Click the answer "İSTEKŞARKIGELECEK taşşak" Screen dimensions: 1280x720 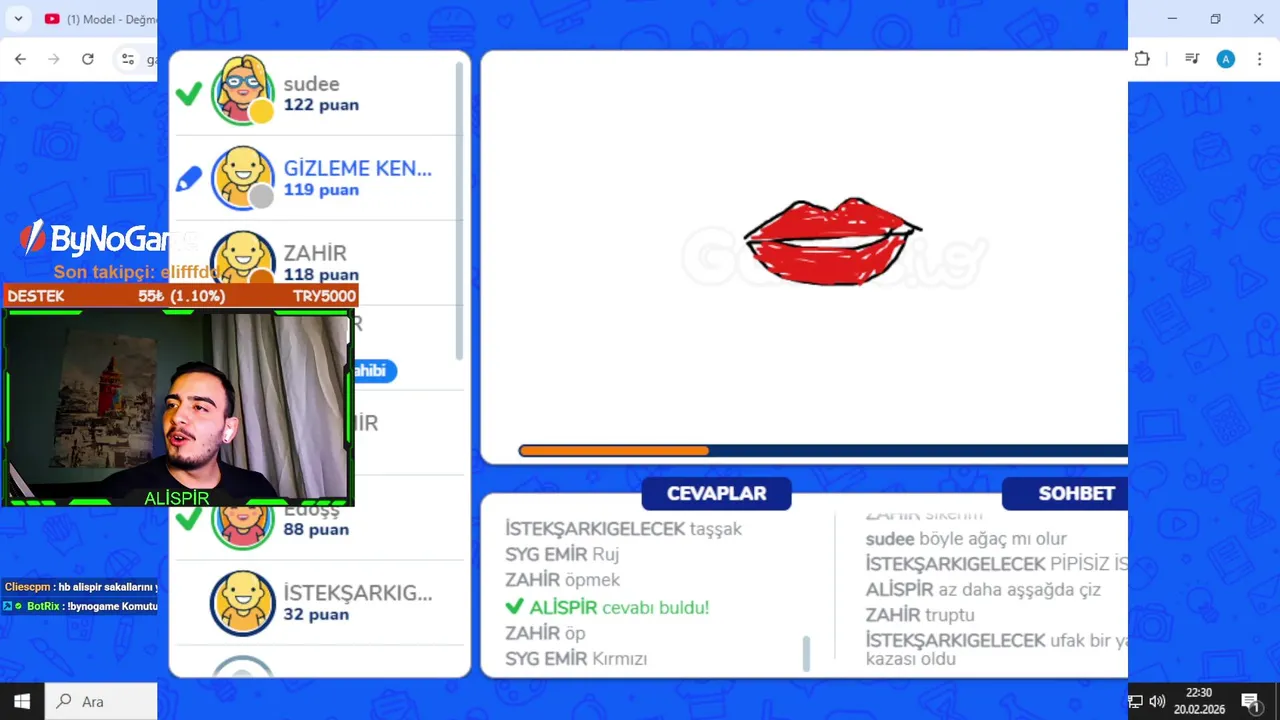623,529
